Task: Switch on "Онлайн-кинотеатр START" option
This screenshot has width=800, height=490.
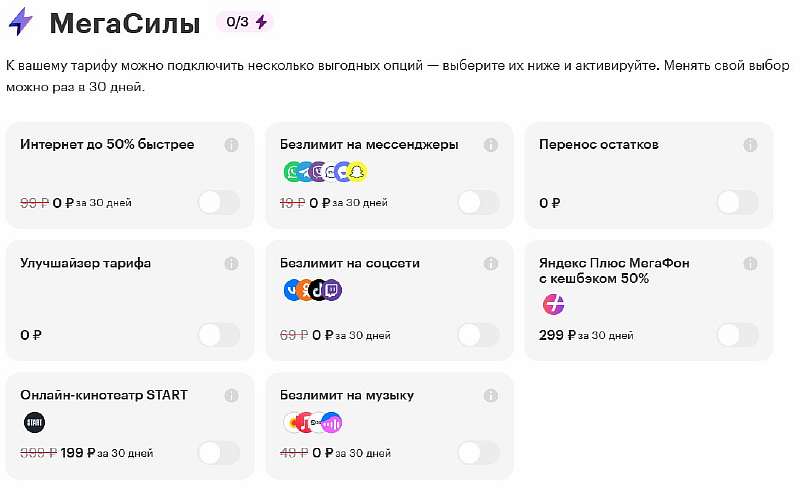Action: pos(218,453)
